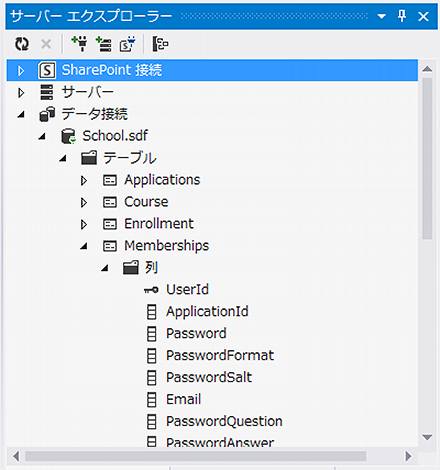Select the PasswordSalt column
The width and height of the screenshot is (440, 470).
(209, 378)
